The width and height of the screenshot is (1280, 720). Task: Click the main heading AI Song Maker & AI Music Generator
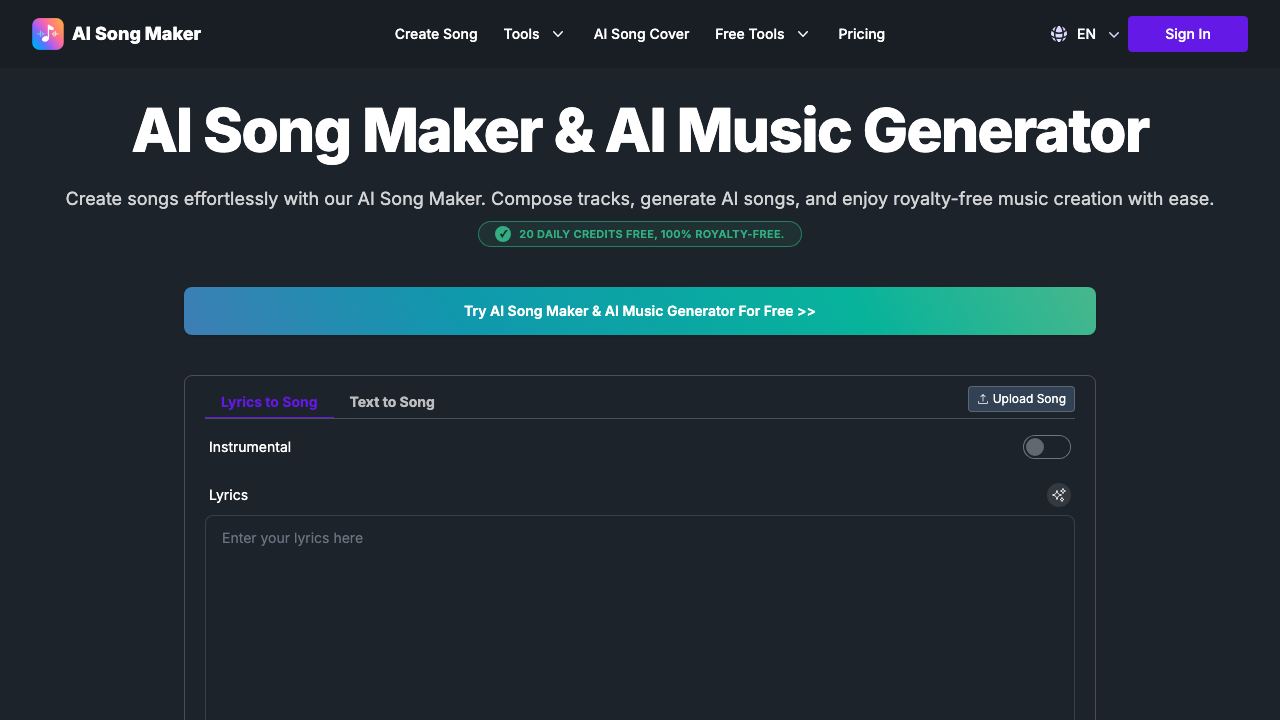[640, 131]
